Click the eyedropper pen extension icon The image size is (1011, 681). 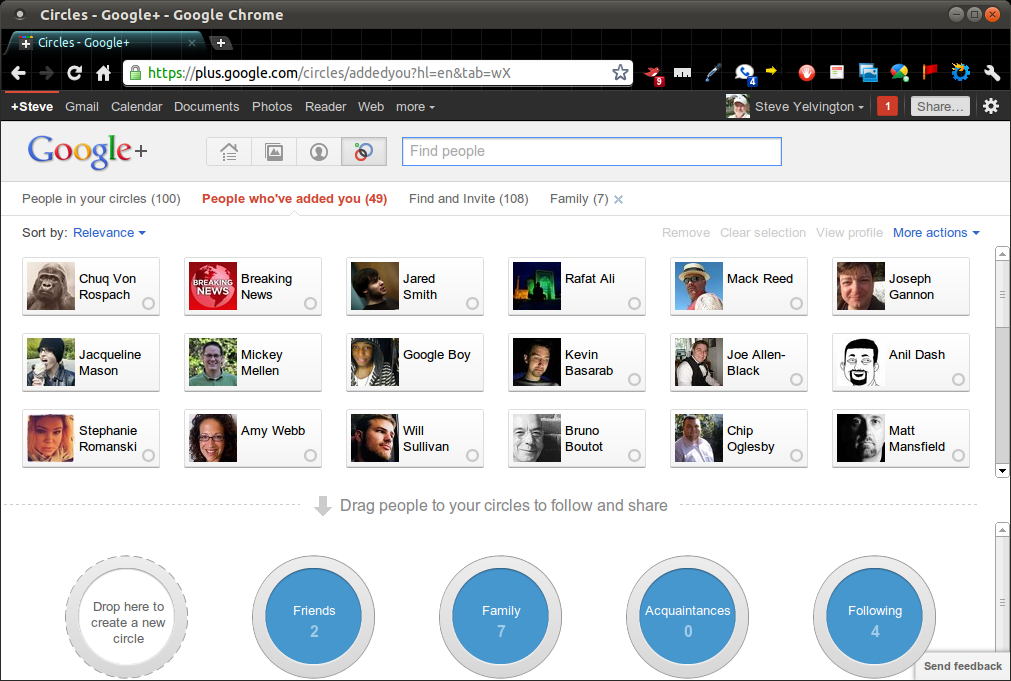click(712, 73)
